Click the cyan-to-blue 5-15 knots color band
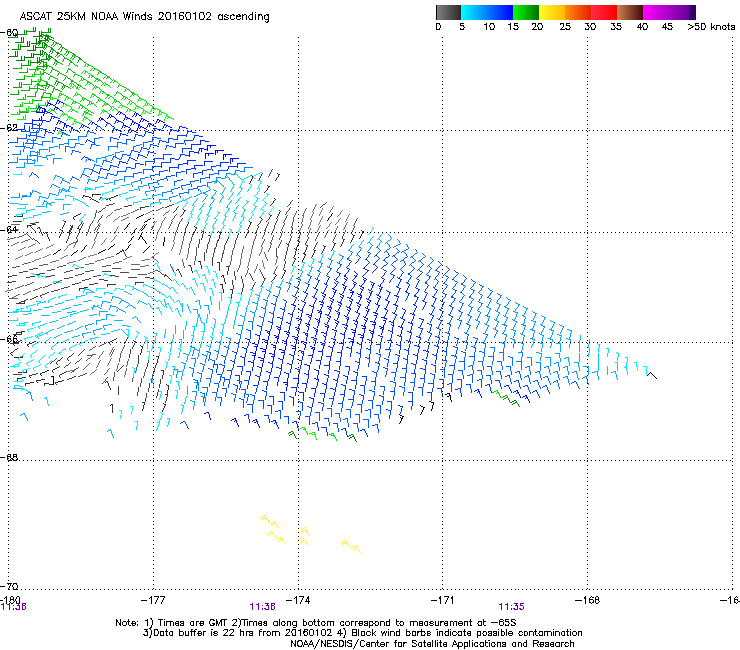Image resolution: width=740 pixels, height=650 pixels. [487, 12]
